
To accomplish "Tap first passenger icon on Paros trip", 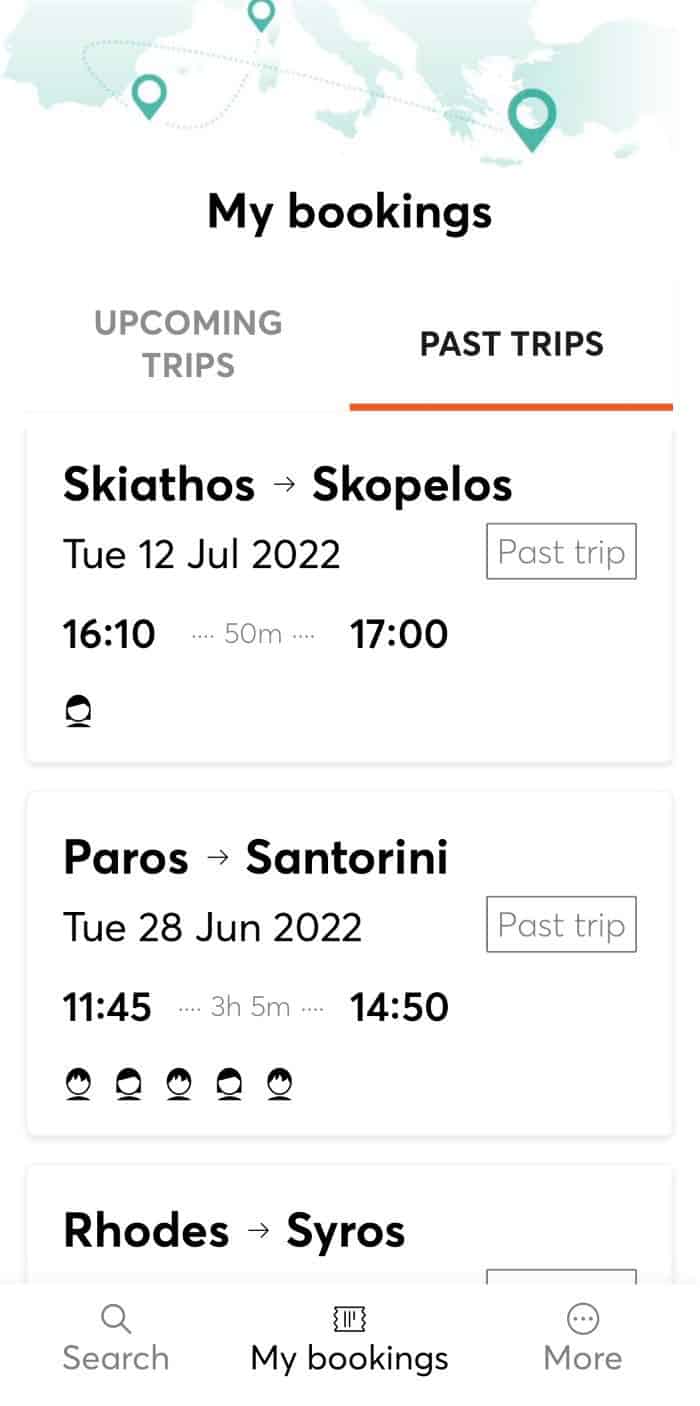I will point(79,1084).
